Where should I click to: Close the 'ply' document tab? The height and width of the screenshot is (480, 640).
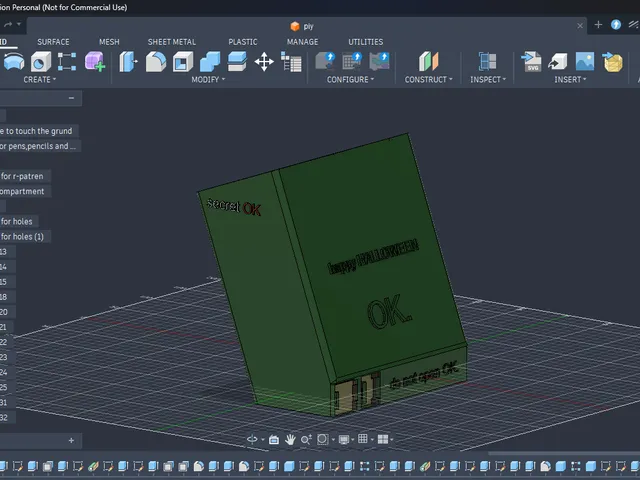580,26
